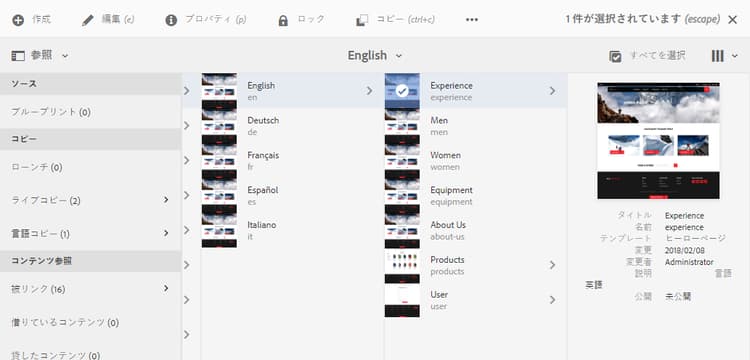Image resolution: width=750 pixels, height=360 pixels.
Task: Click the pencil Edit icon
Action: [88, 20]
